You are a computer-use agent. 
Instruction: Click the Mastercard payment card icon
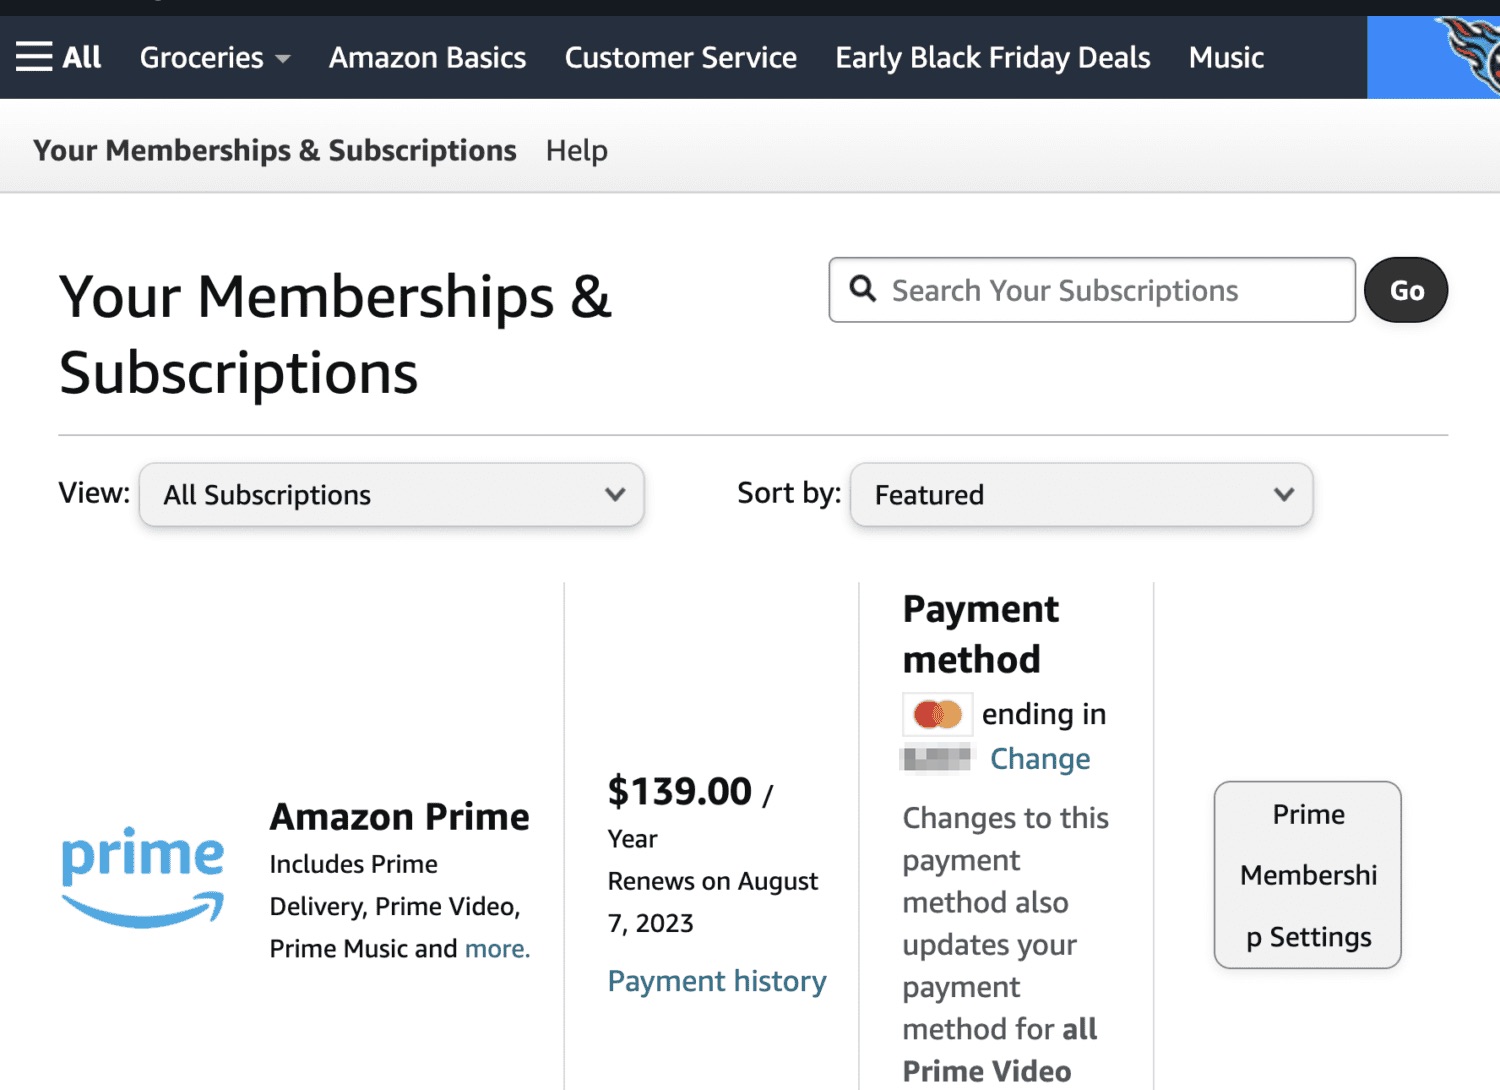(x=936, y=713)
